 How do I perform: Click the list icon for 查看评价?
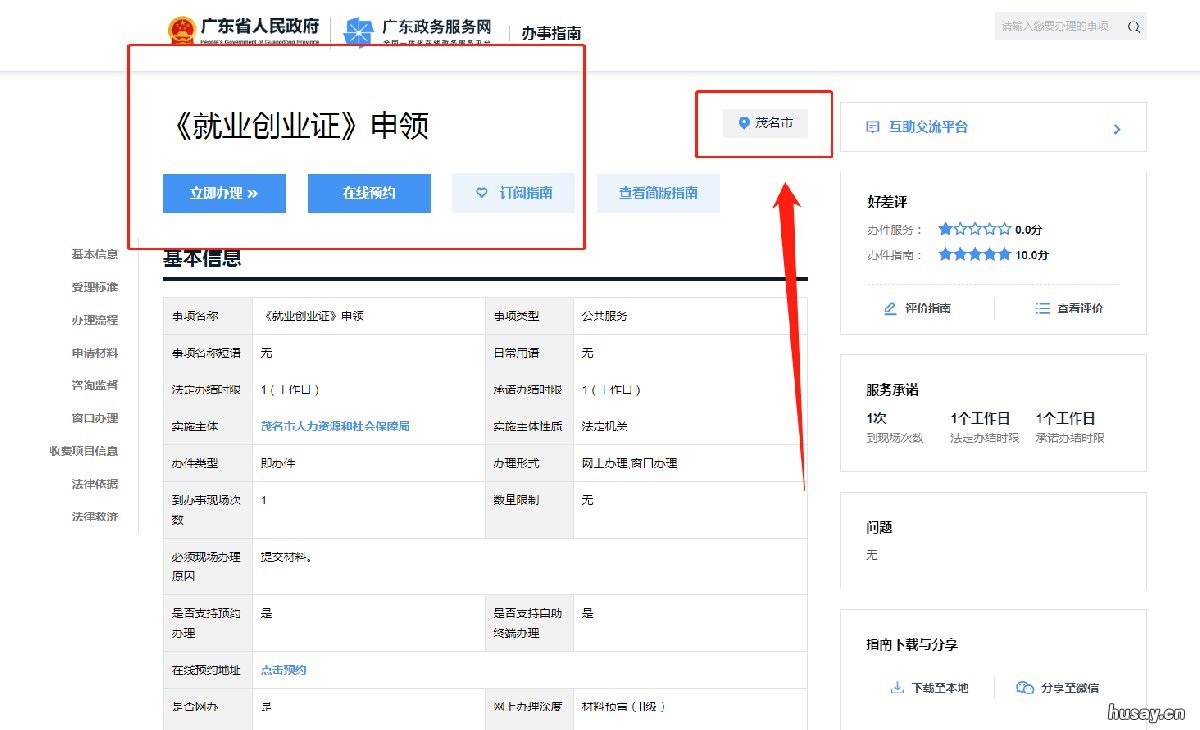(x=1043, y=309)
